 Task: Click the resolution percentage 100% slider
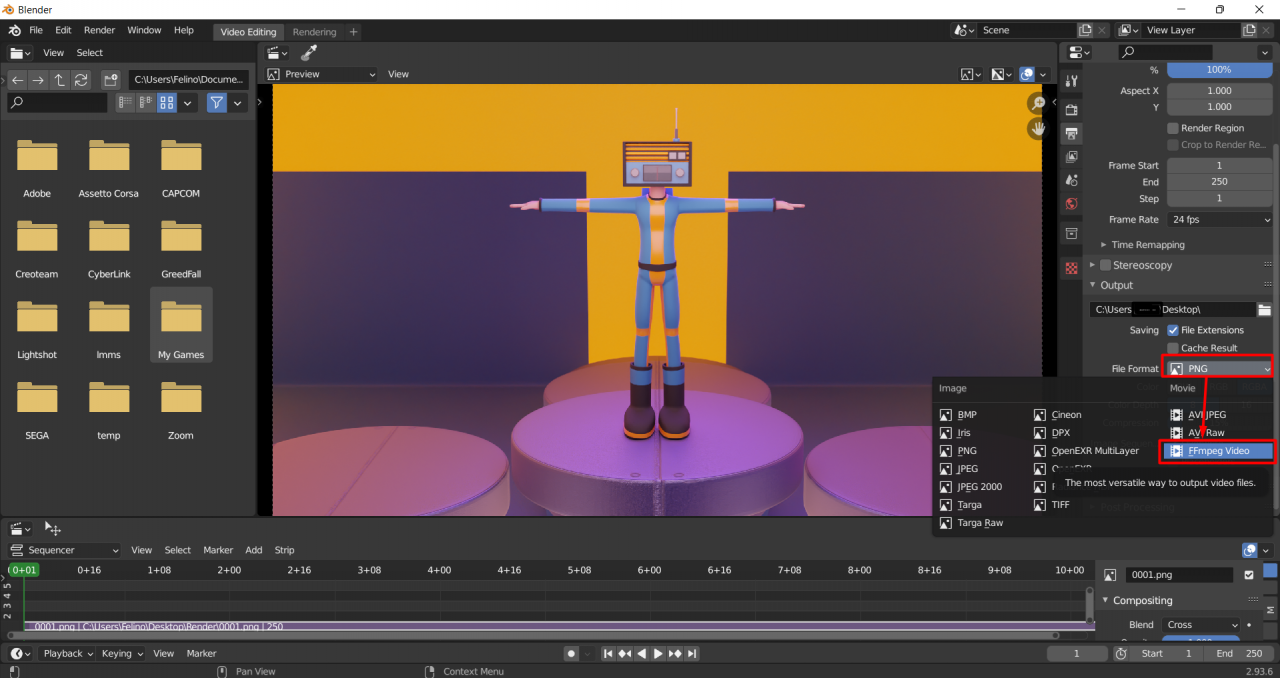point(1219,70)
